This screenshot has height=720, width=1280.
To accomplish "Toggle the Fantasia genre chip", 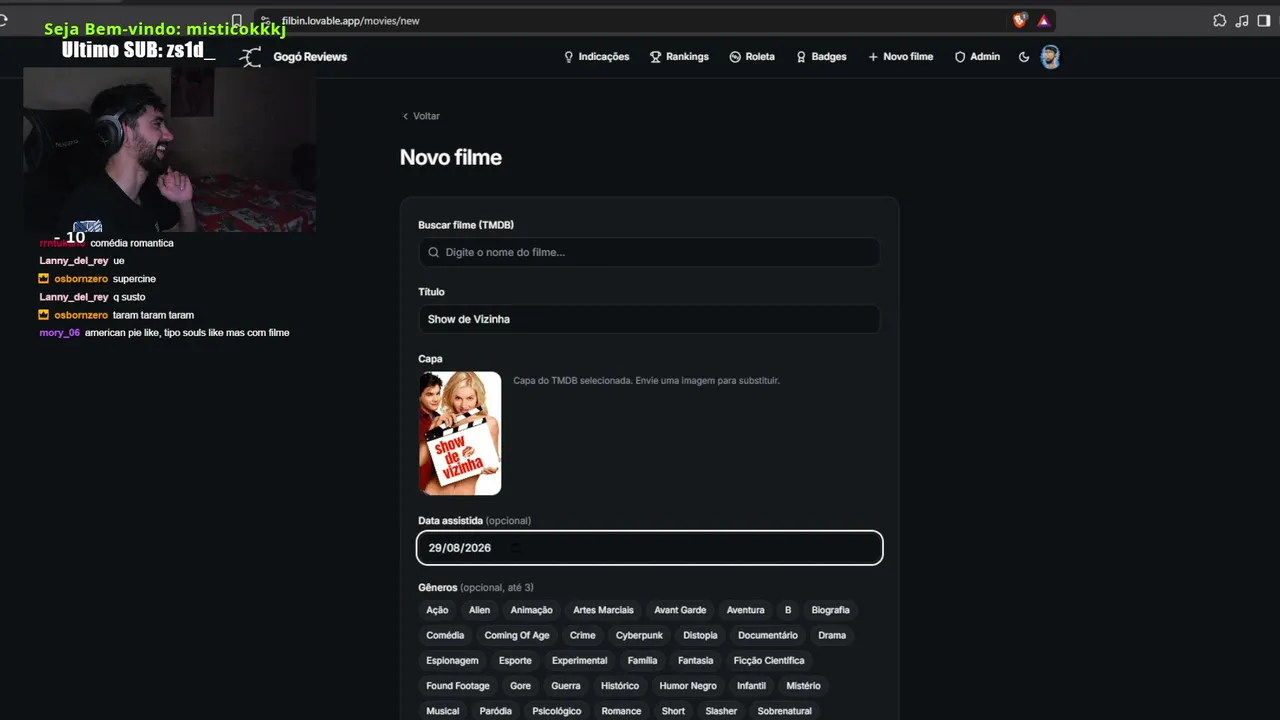I will tap(695, 660).
